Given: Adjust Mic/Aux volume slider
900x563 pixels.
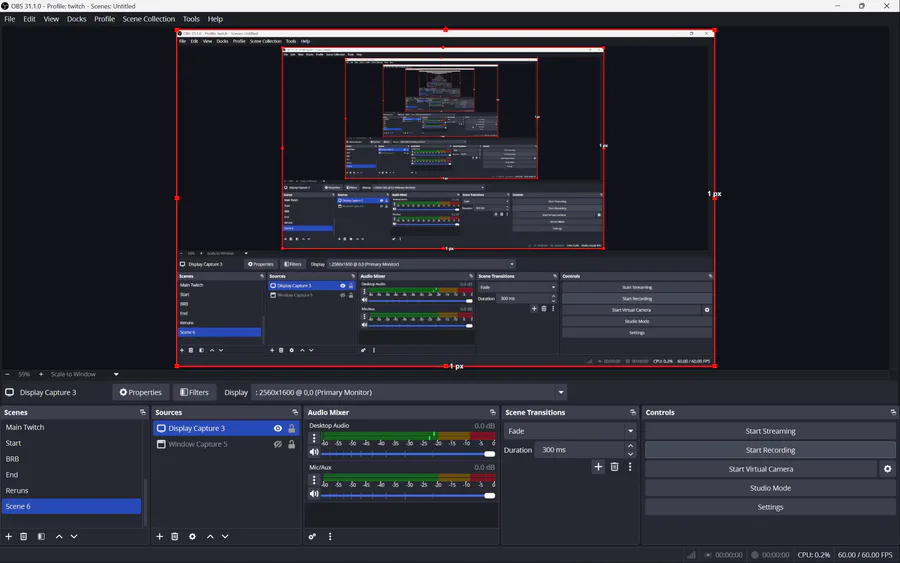Looking at the screenshot, I should coord(408,495).
